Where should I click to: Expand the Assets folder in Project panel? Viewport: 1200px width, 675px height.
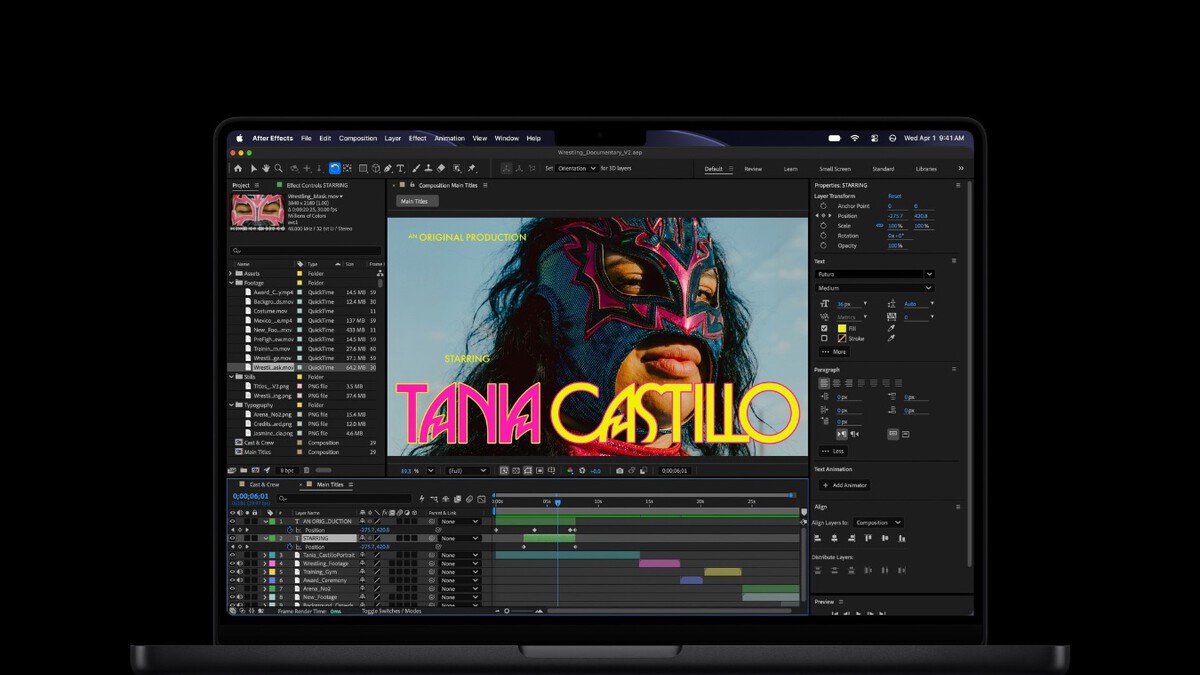click(x=231, y=273)
